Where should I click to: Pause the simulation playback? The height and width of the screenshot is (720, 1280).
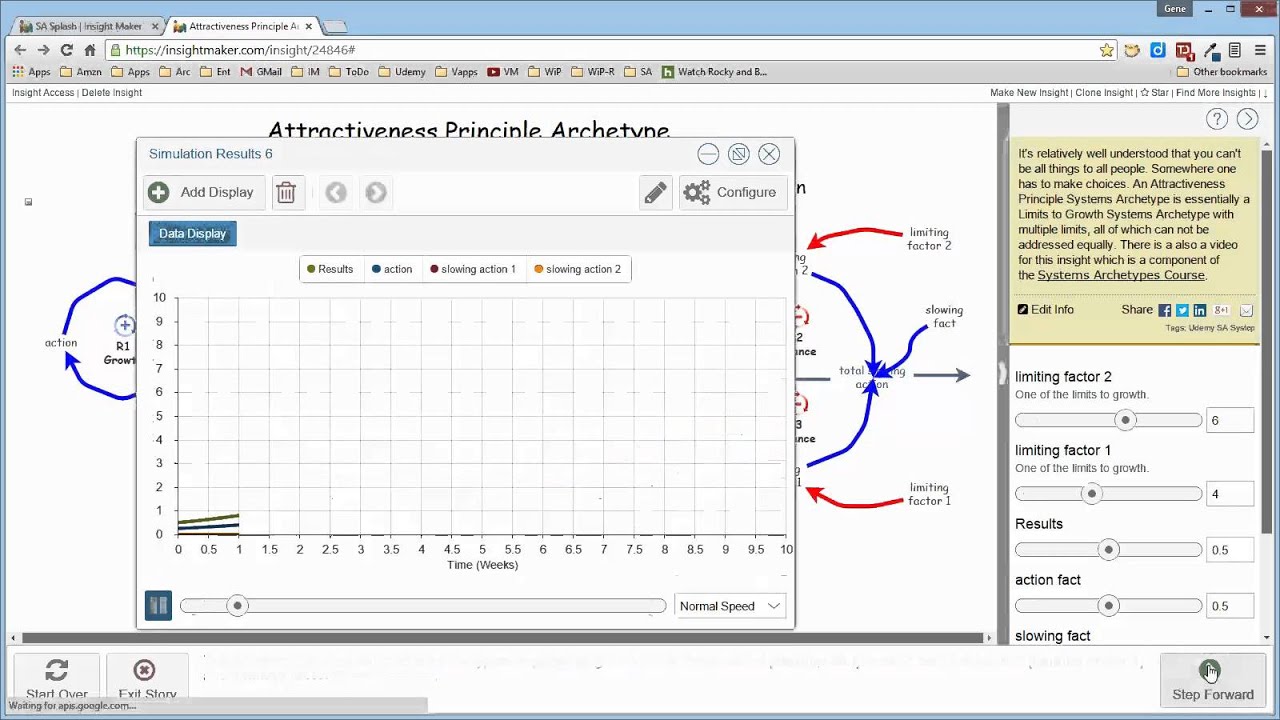[158, 605]
